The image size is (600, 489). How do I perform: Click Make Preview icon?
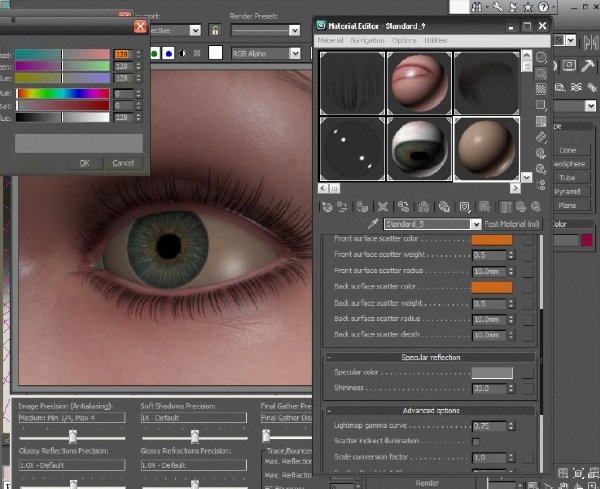541,137
